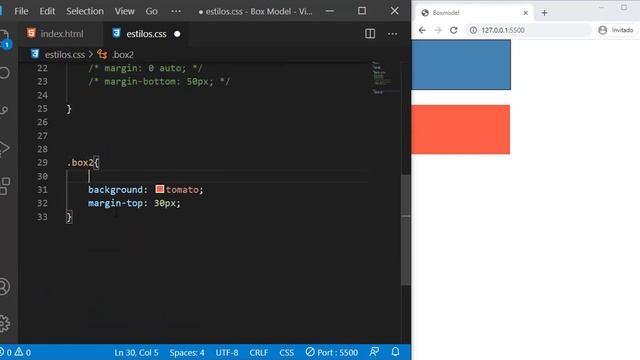
Task: Click the HTML5 icon on index.html tab
Action: pyautogui.click(x=31, y=33)
